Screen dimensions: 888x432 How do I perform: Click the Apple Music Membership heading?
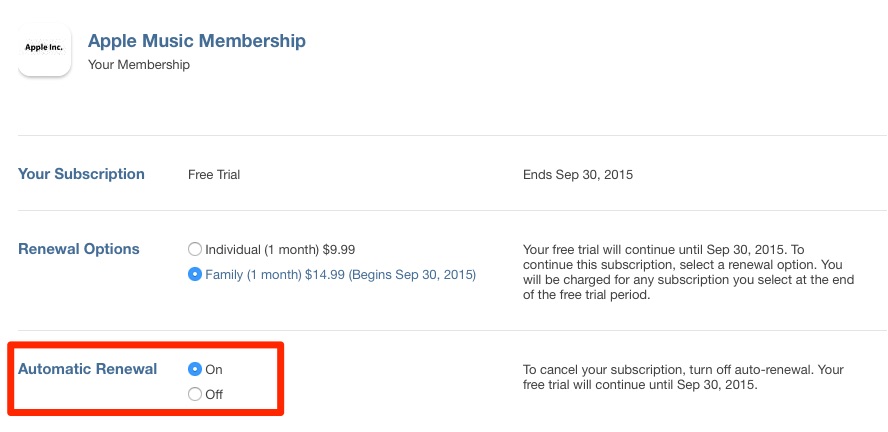point(197,41)
